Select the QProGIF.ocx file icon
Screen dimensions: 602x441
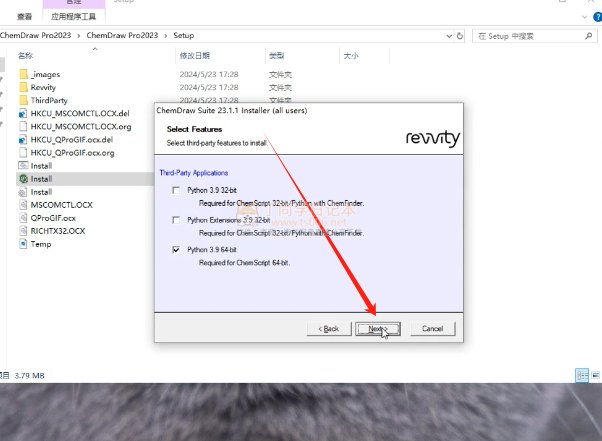(23, 218)
